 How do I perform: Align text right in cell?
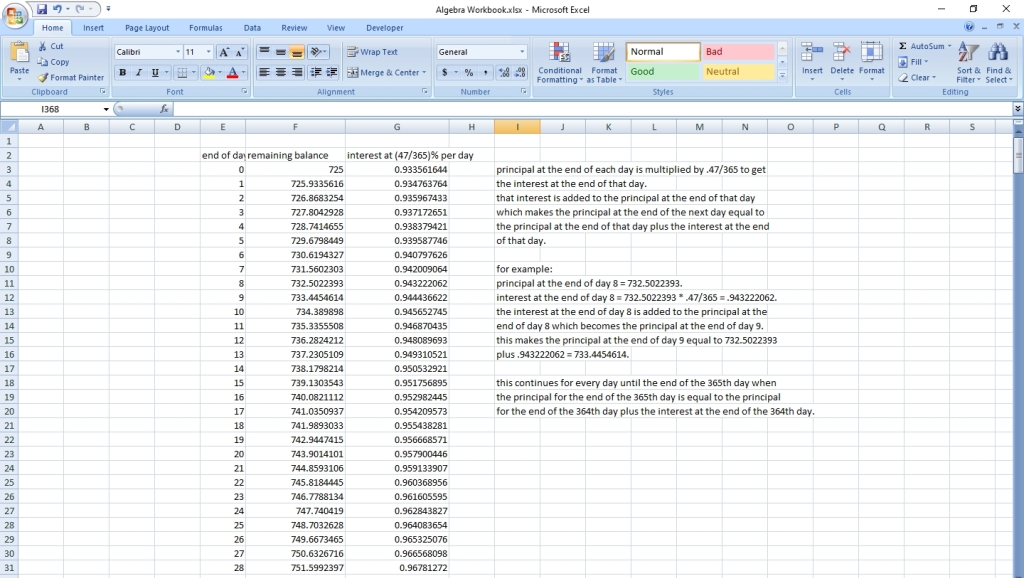[x=296, y=72]
